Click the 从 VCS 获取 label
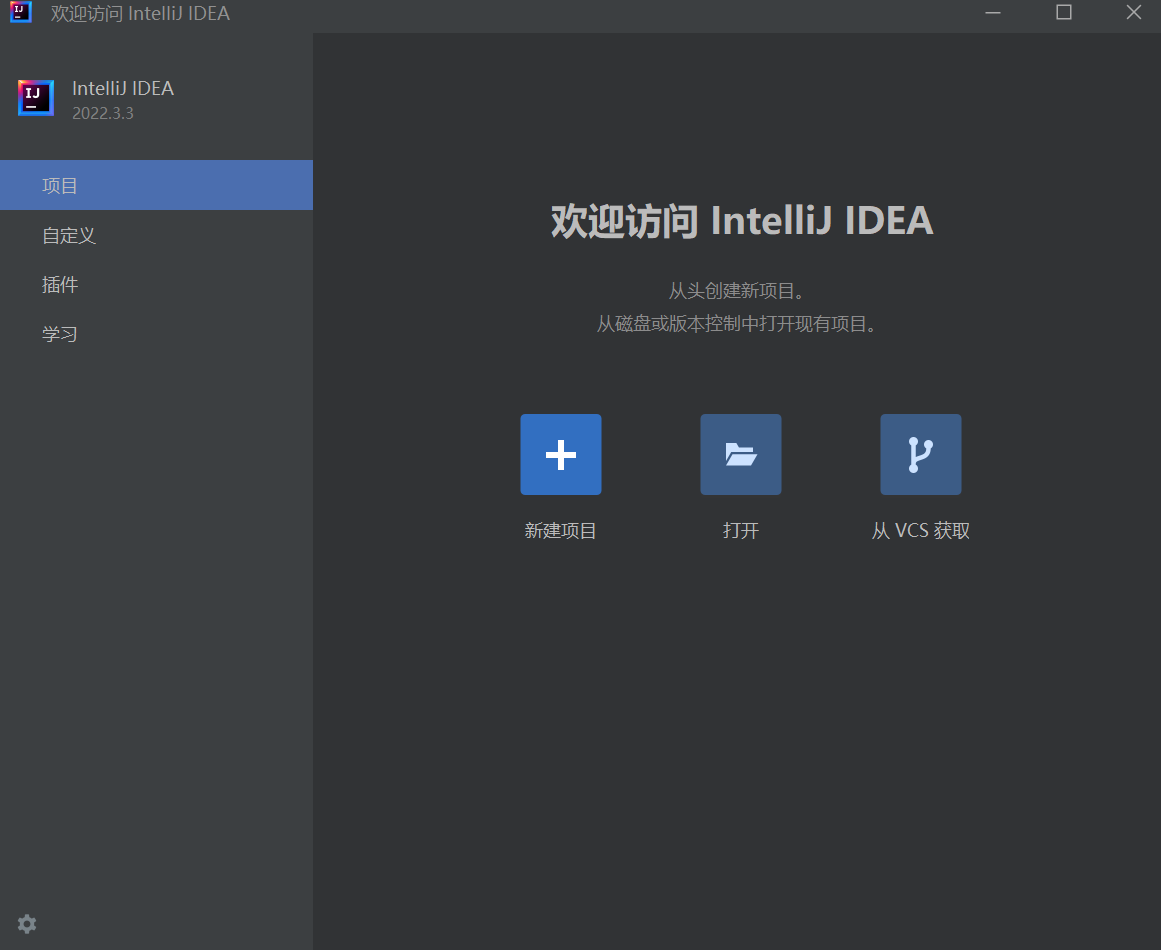1161x950 pixels. [920, 530]
